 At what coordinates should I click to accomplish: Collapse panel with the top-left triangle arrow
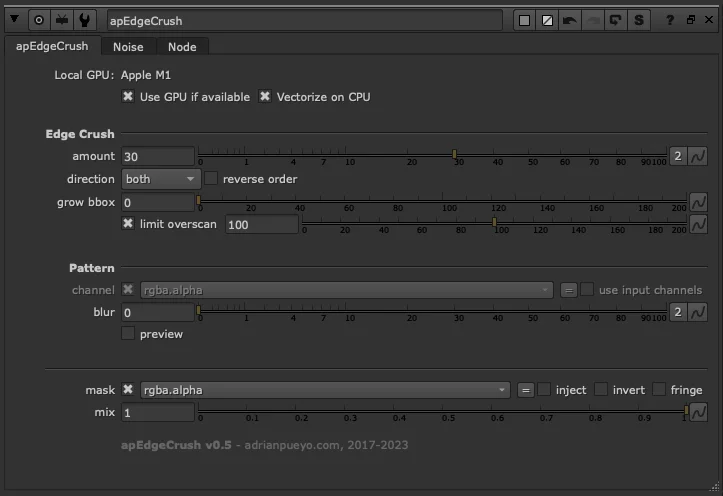point(14,19)
